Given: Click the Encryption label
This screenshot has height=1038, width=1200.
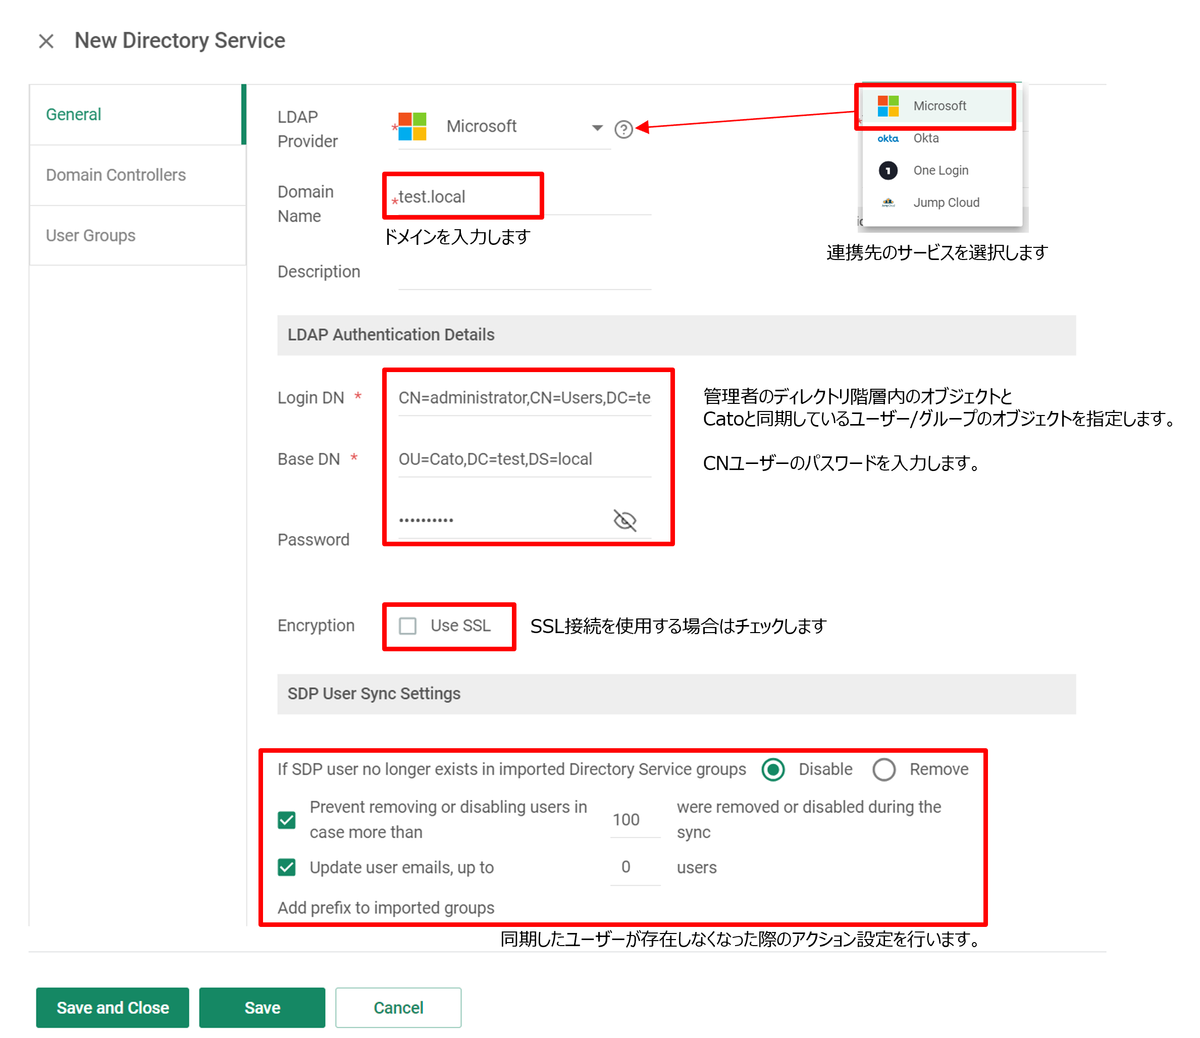Looking at the screenshot, I should point(316,626).
